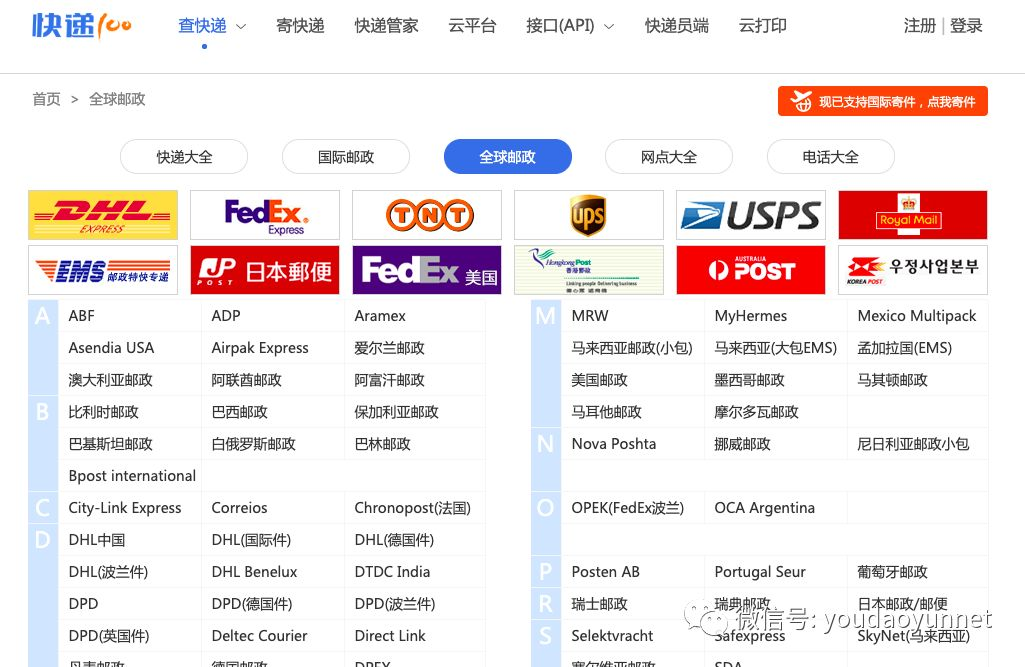The width and height of the screenshot is (1025, 667).
Task: Open the USPS logo tile
Action: click(x=750, y=215)
